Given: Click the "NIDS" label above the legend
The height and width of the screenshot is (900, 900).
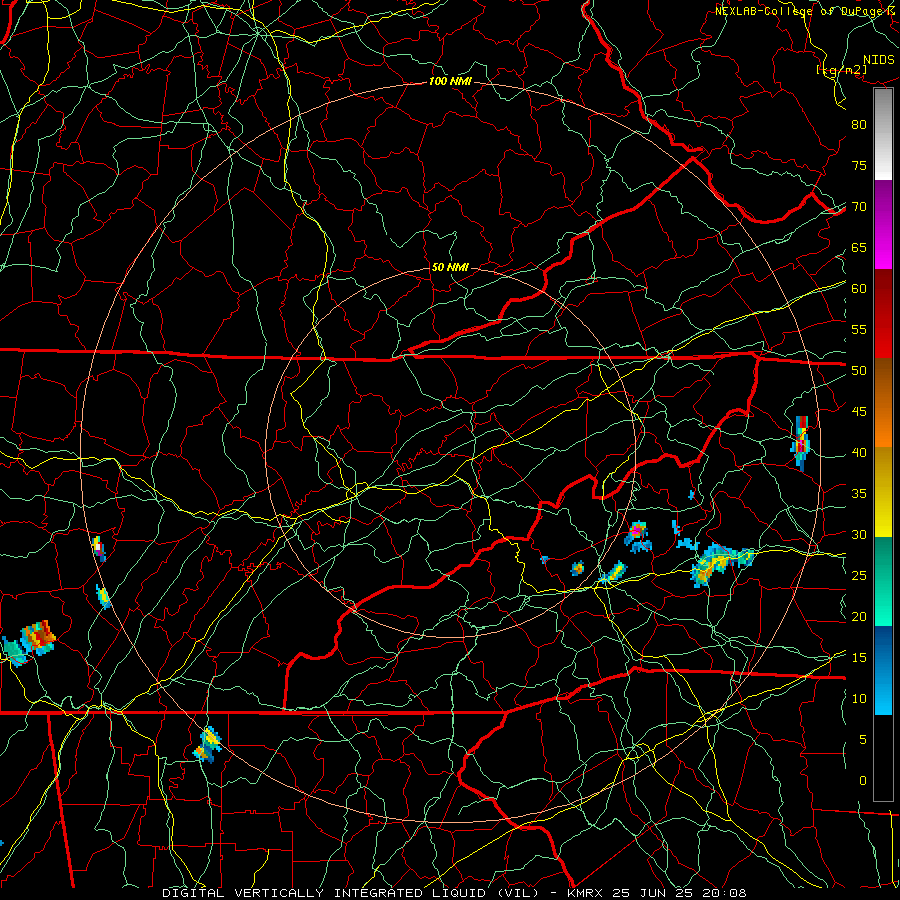Looking at the screenshot, I should [878, 60].
